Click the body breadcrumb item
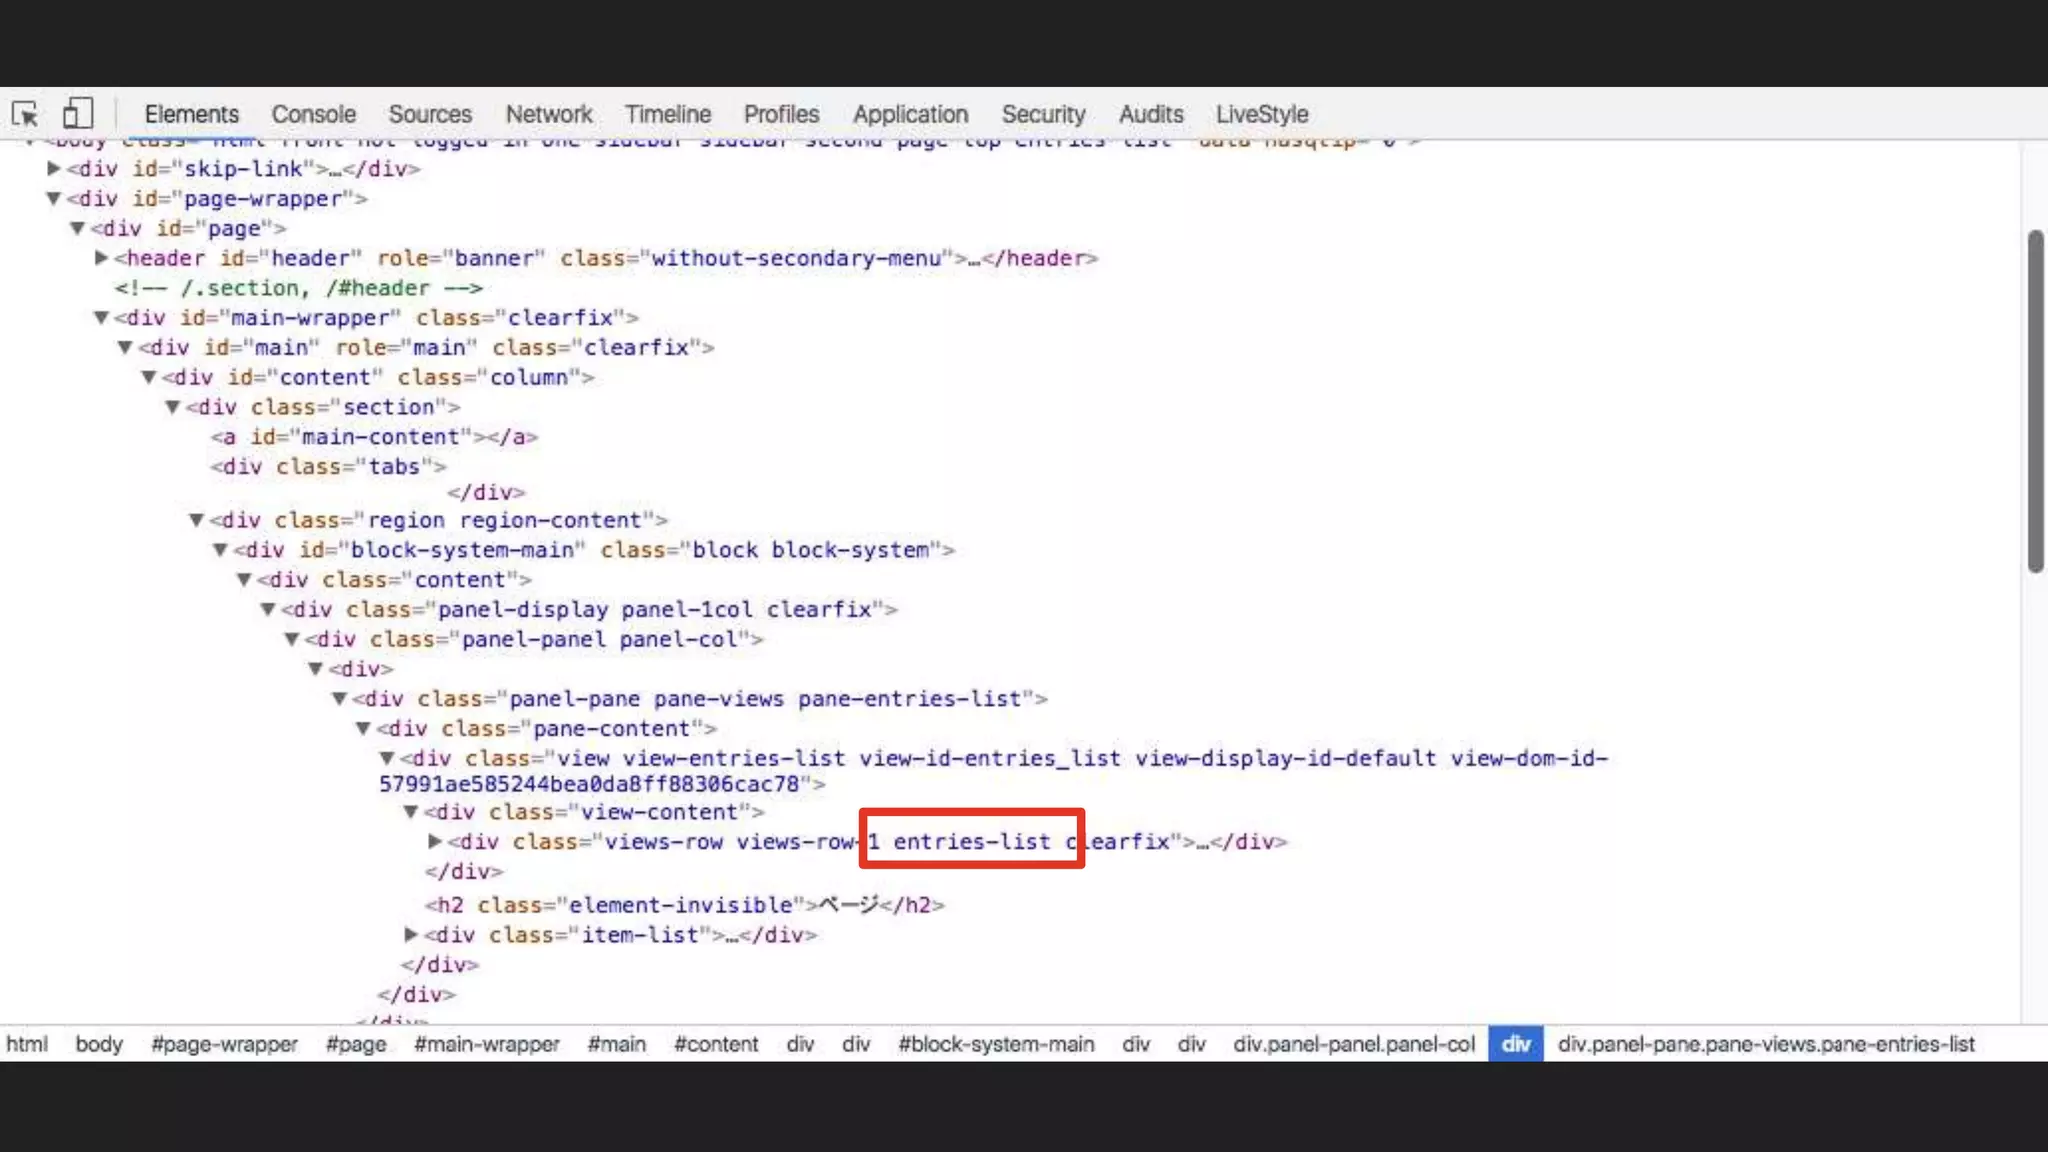 pyautogui.click(x=99, y=1044)
